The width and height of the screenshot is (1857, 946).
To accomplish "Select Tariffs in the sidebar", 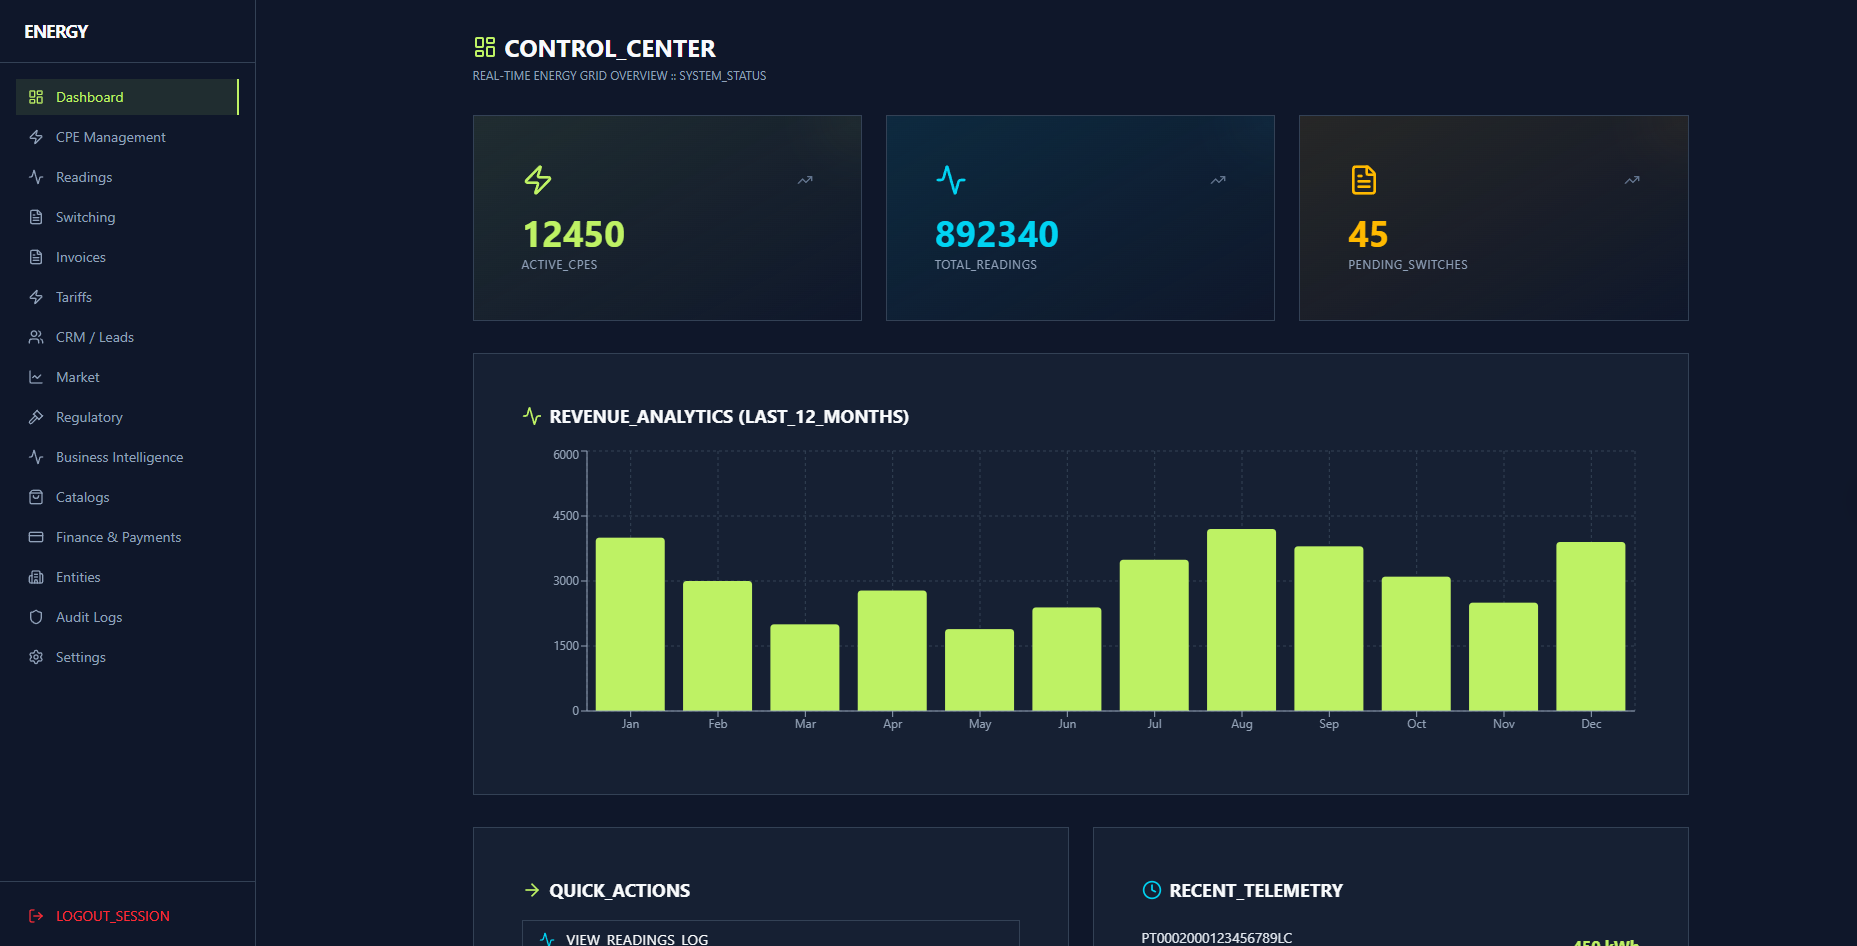I will tap(73, 297).
